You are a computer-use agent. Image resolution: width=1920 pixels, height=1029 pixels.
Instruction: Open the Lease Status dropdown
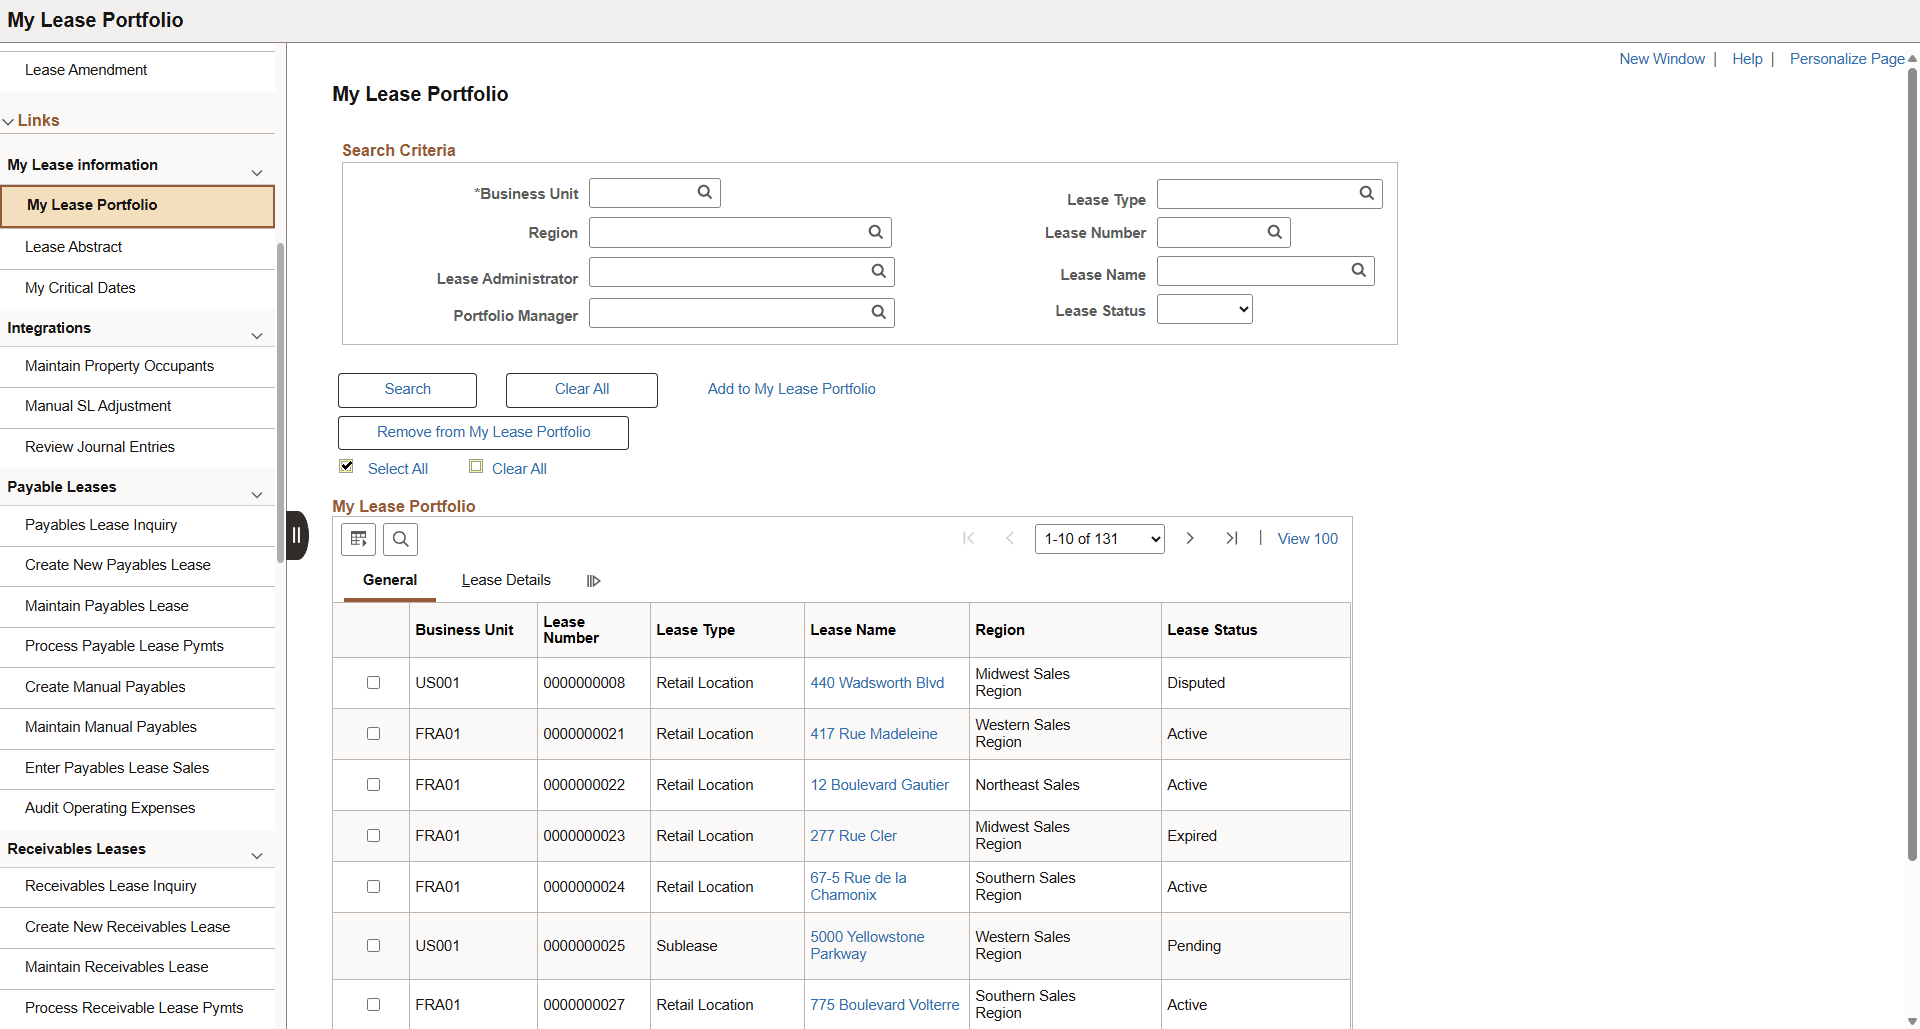click(1204, 308)
